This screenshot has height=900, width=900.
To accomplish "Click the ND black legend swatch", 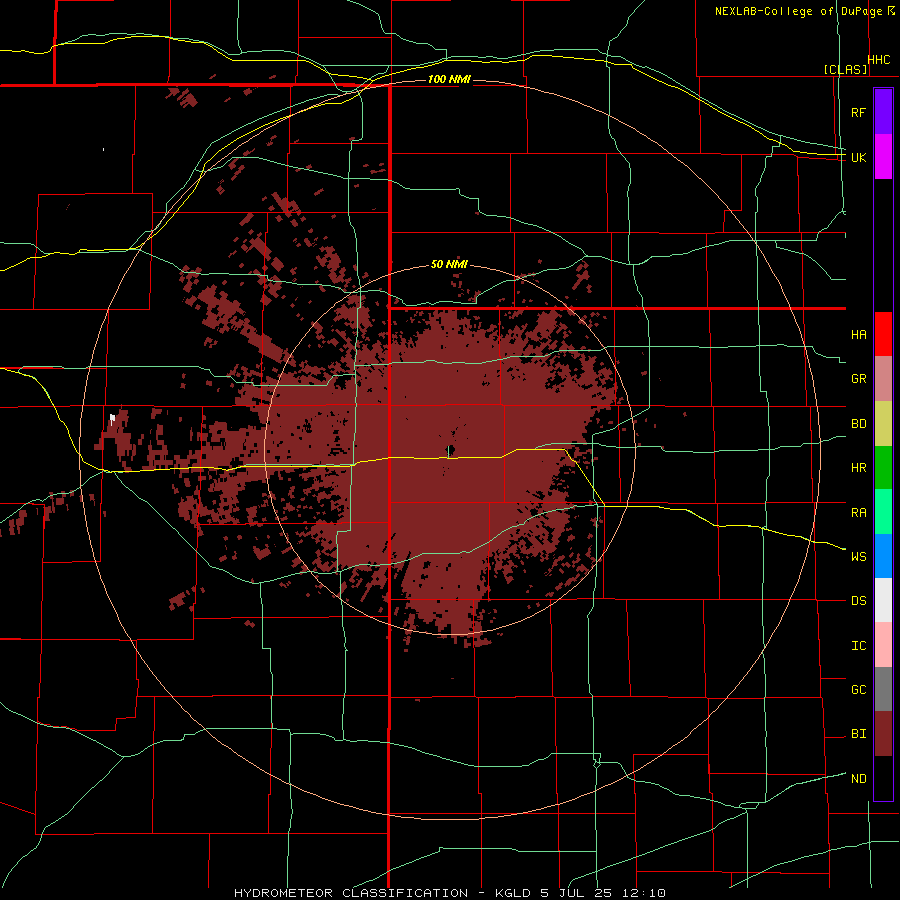I will (883, 778).
